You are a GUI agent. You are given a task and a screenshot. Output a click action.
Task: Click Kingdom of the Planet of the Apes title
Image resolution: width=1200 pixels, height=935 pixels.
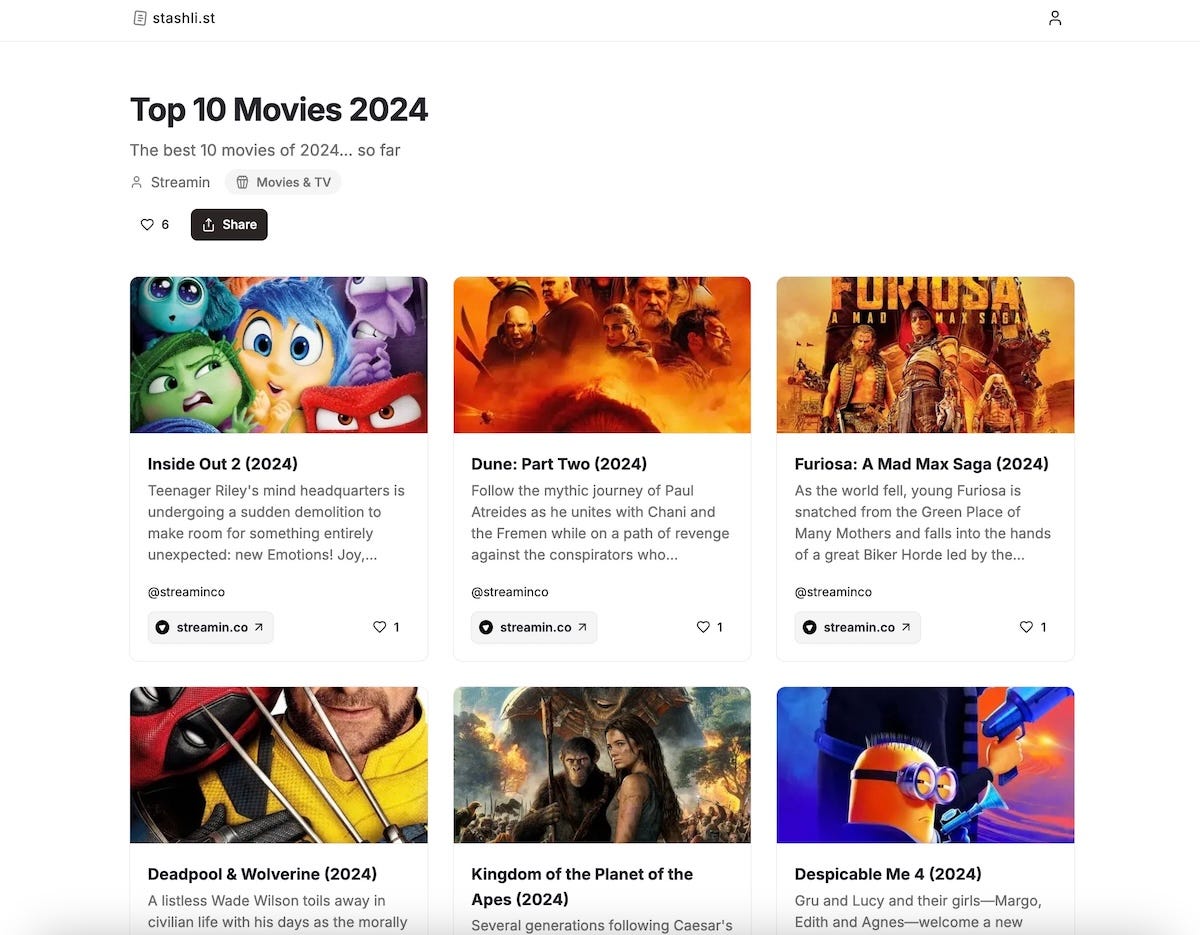(x=582, y=886)
